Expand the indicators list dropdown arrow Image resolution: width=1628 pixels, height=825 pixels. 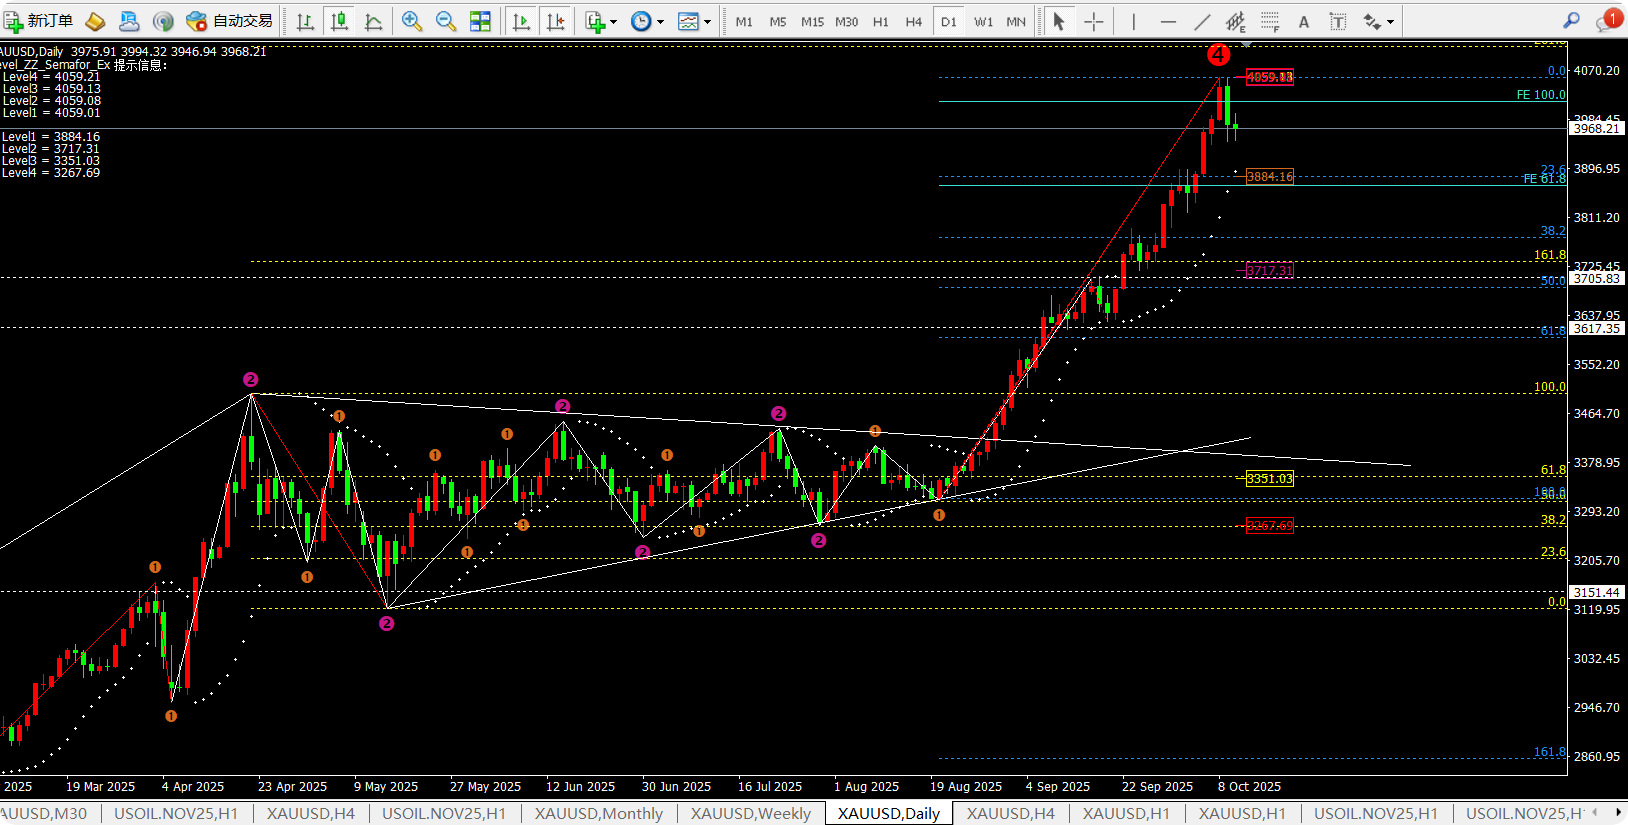(613, 21)
